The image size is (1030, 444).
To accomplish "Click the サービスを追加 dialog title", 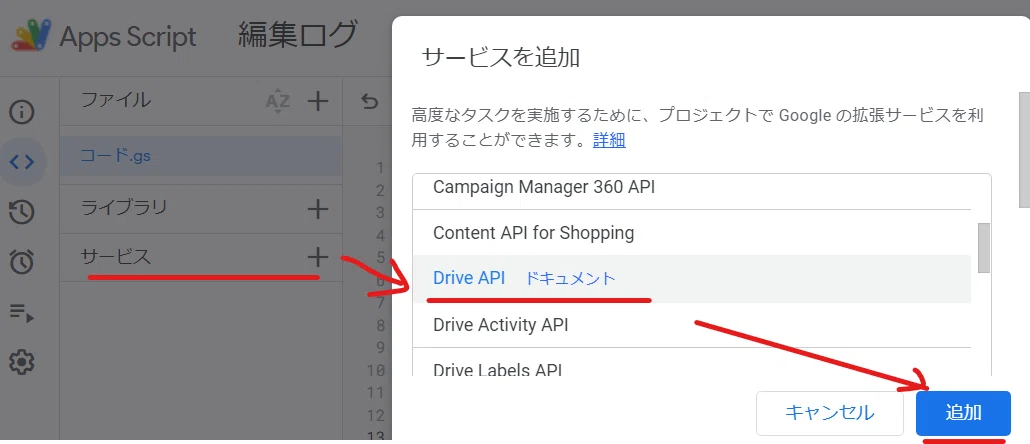I will 501,58.
